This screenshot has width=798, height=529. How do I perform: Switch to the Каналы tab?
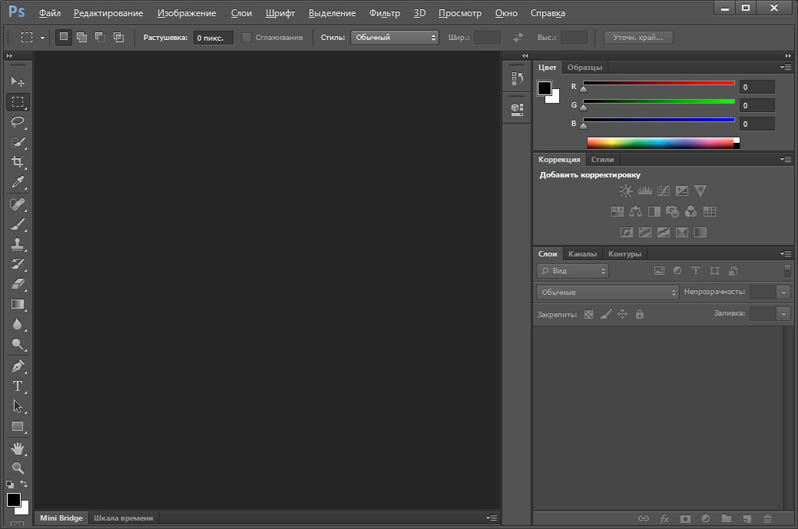click(x=582, y=254)
